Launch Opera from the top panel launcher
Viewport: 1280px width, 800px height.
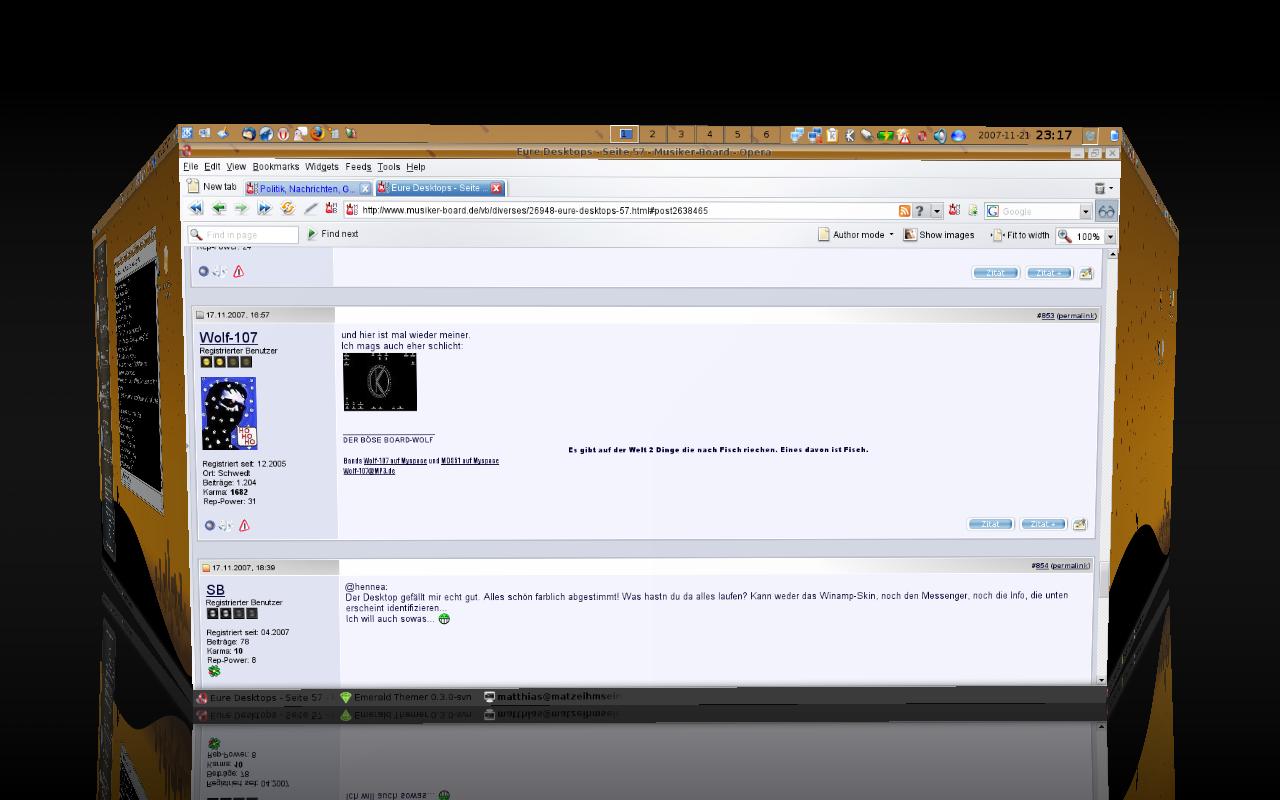pos(283,134)
